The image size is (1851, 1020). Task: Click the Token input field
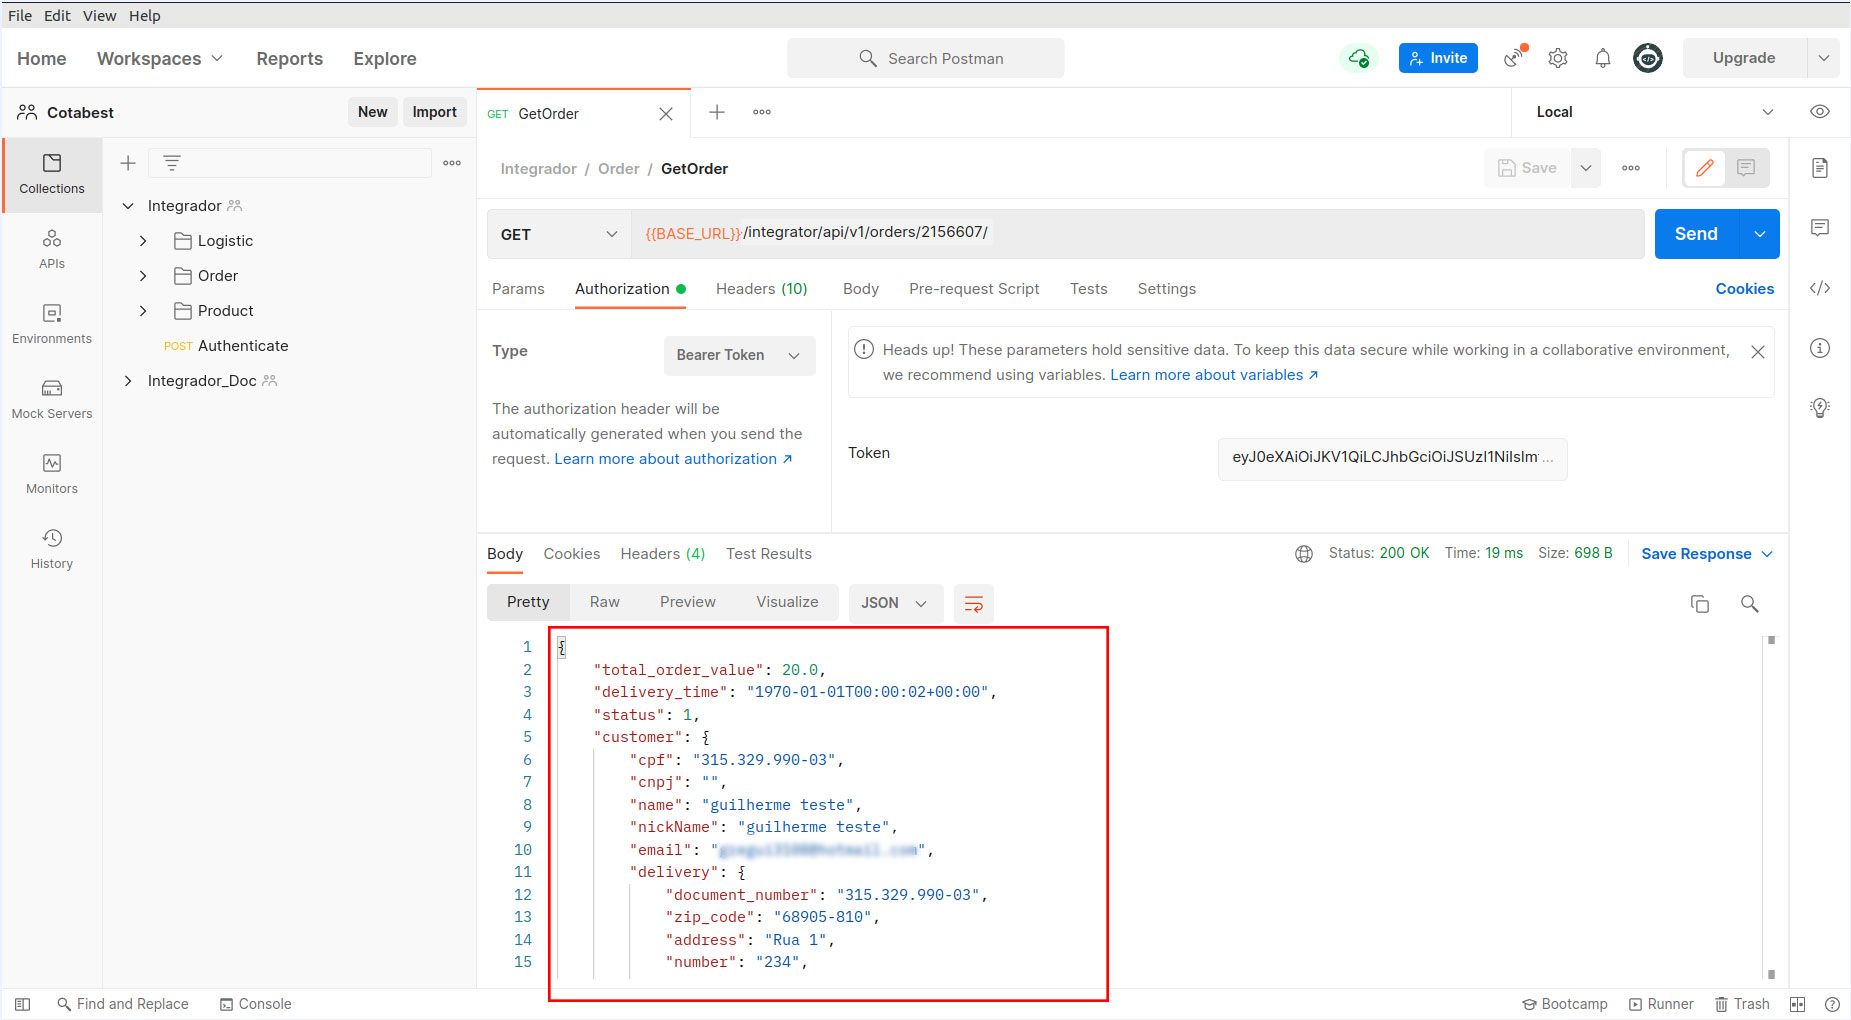[1392, 458]
